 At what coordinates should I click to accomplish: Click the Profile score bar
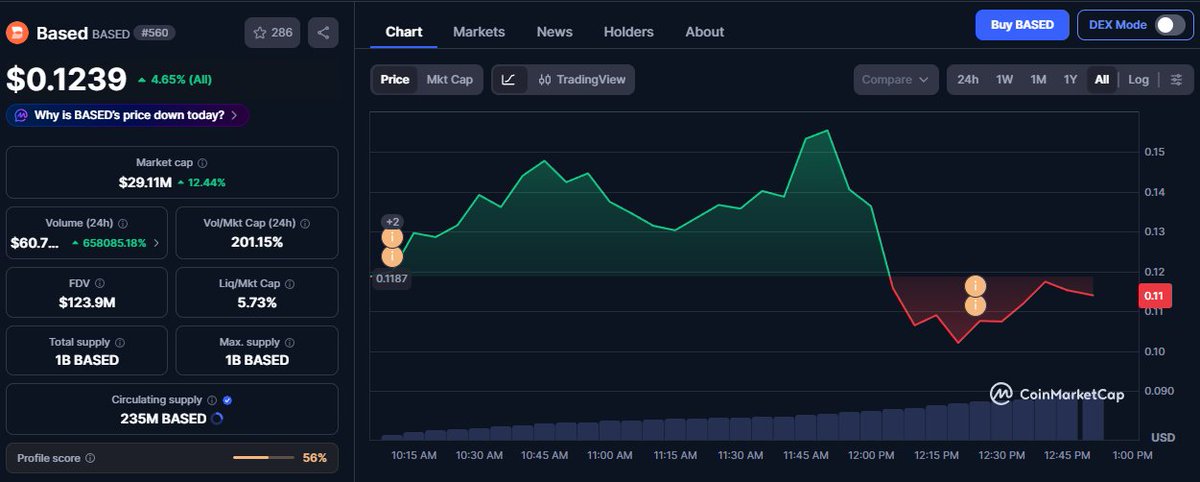(x=264, y=458)
